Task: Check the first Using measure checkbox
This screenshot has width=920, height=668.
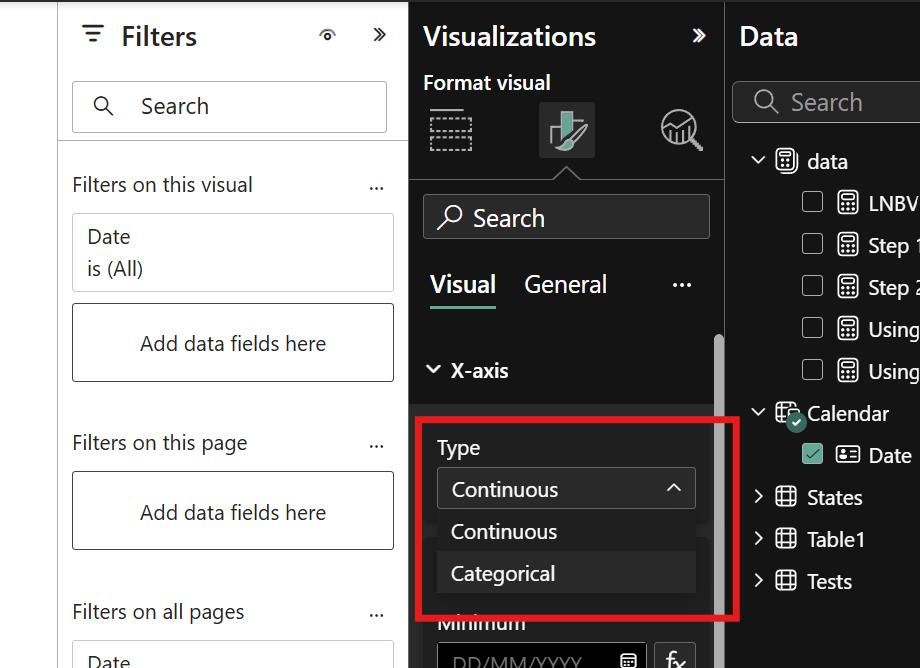Action: [x=812, y=328]
